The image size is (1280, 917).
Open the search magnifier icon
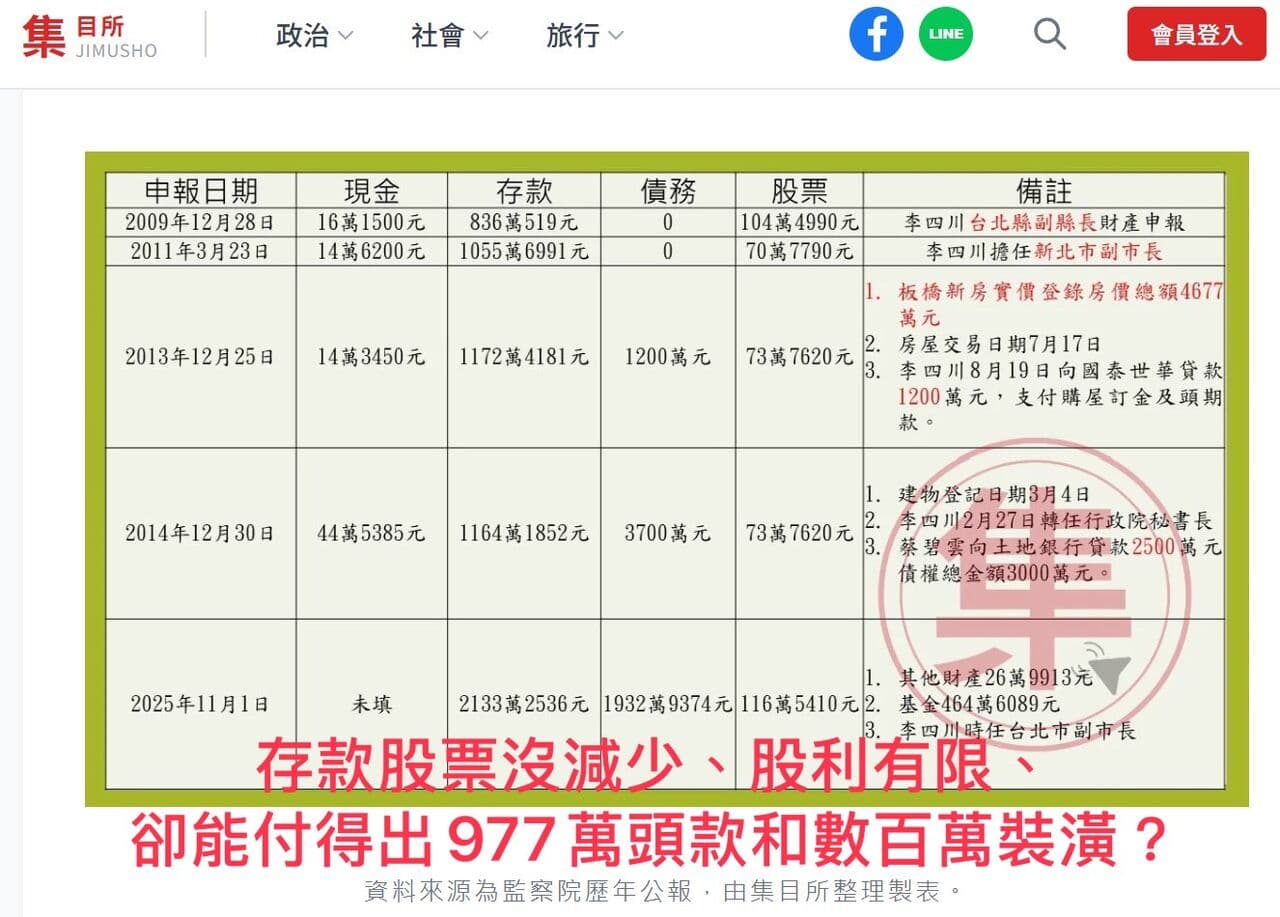(x=1049, y=34)
